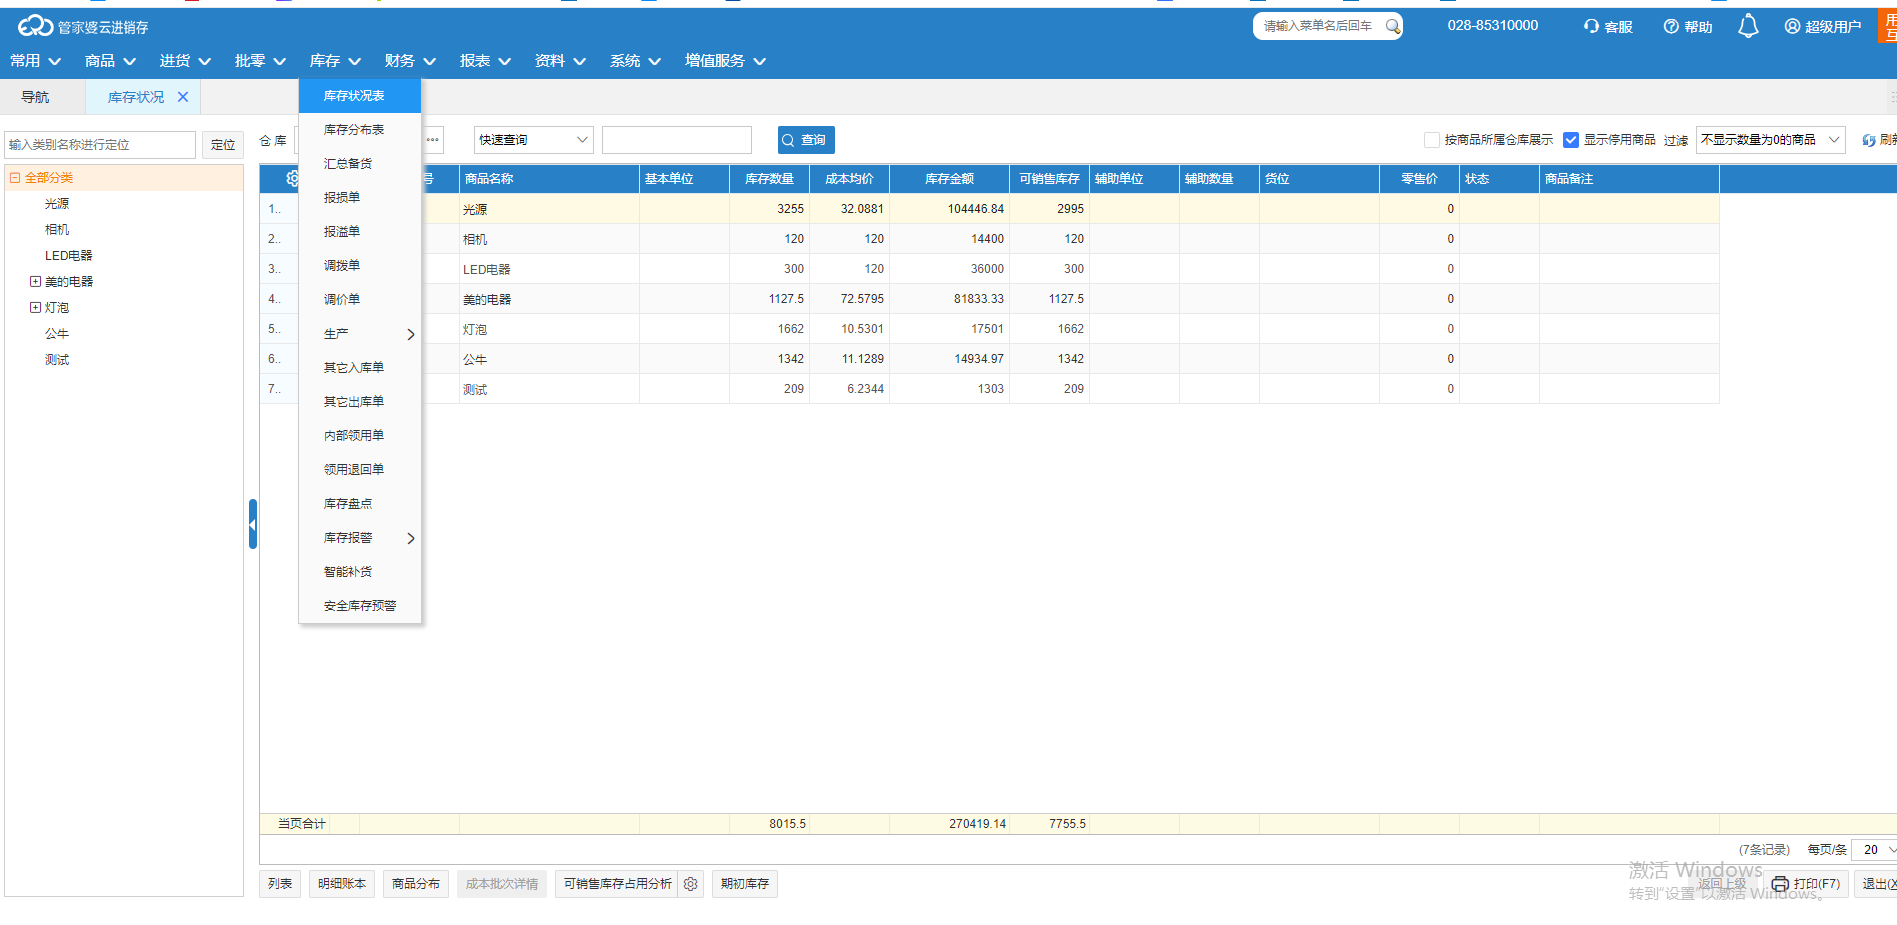Click the 商品分布 button
This screenshot has height=925, width=1897.
point(416,884)
